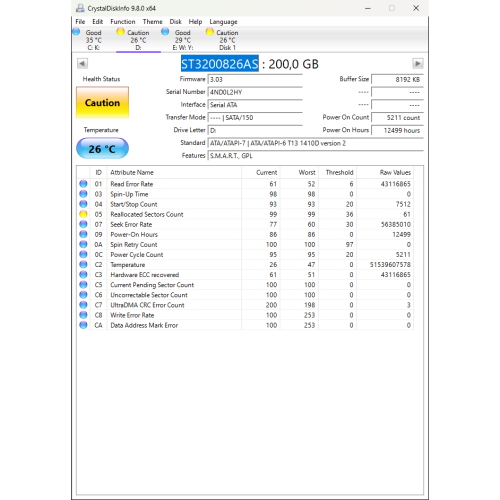The height and width of the screenshot is (500, 500).
Task: Open the Disk menu
Action: (175, 22)
